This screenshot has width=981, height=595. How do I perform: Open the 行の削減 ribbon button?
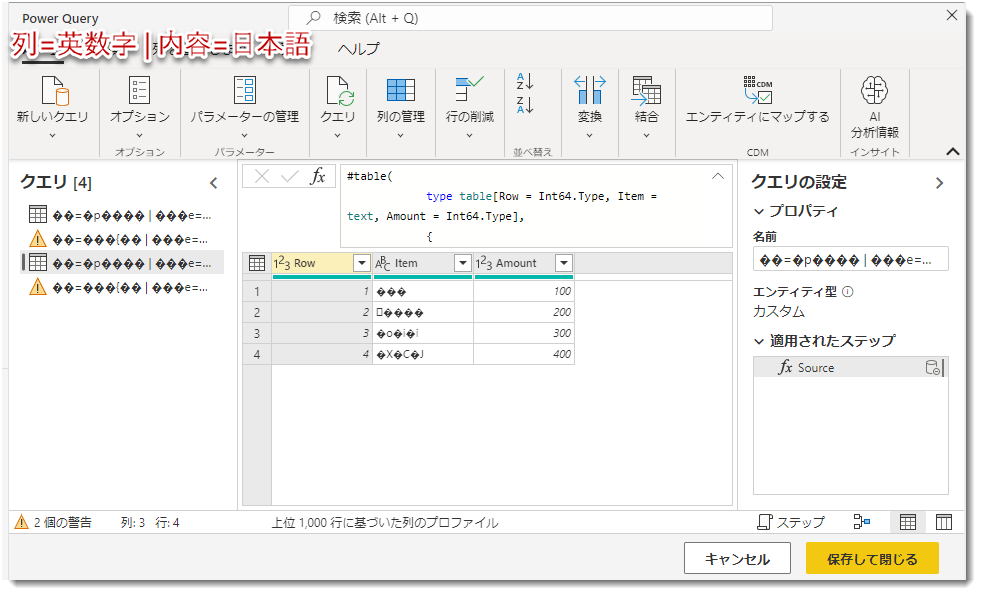[x=469, y=106]
